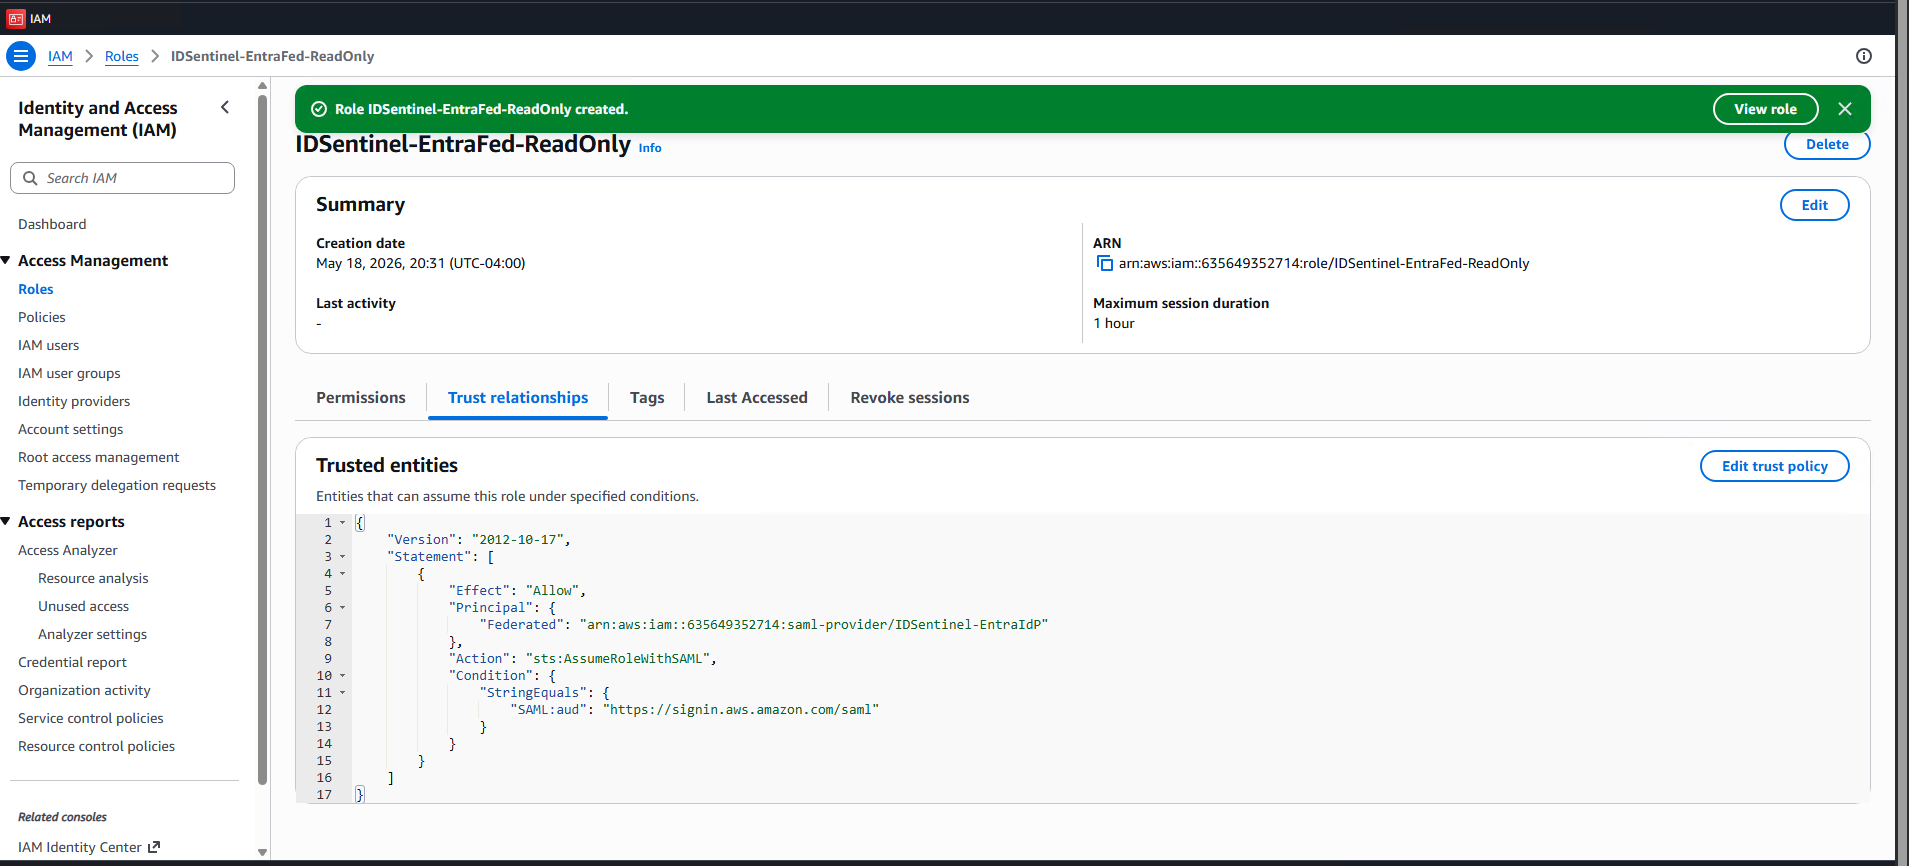This screenshot has height=866, width=1909.
Task: Click the Version 2012-10-17 line
Action: tap(479, 540)
